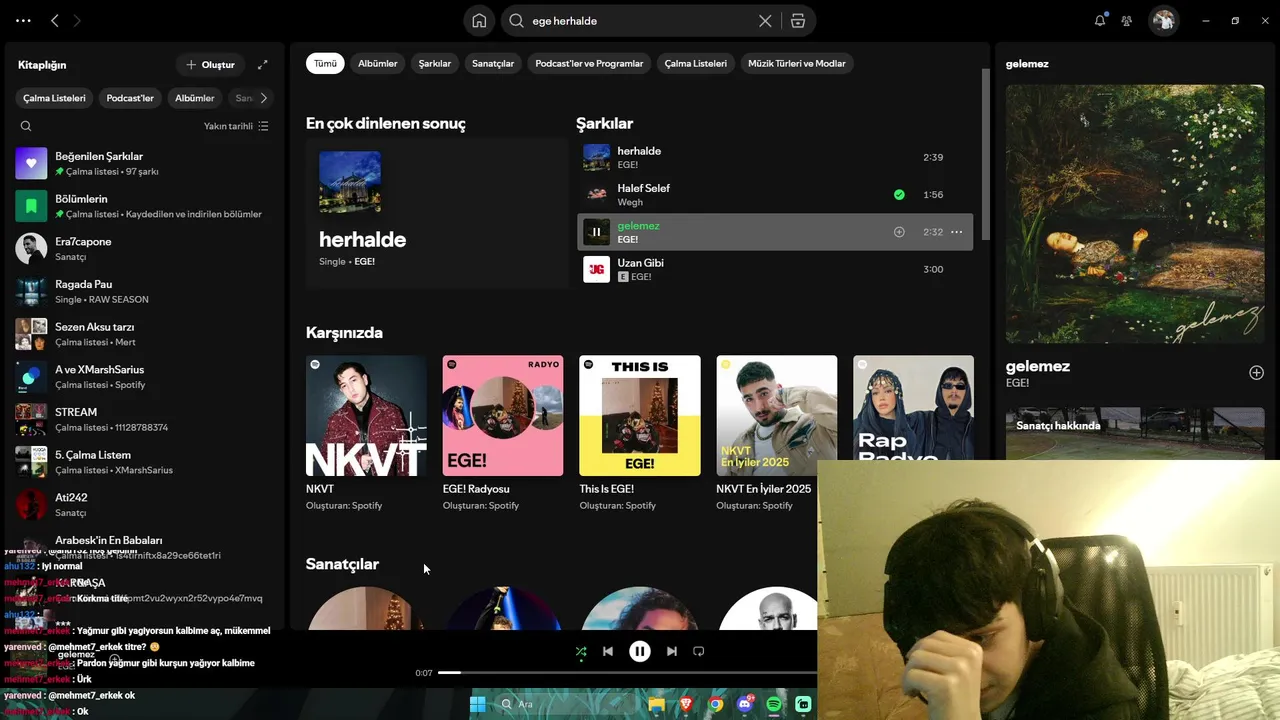Filter library by Çalma Listeleri
The image size is (1280, 720).
[55, 98]
